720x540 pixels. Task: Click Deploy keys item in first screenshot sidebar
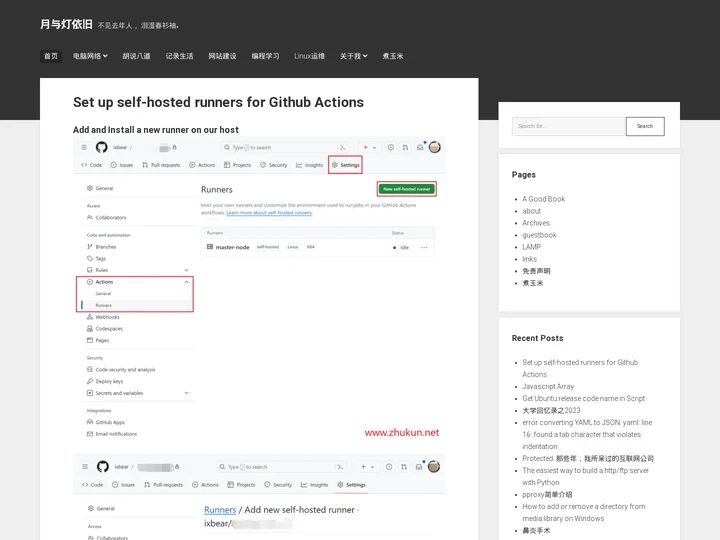105,381
